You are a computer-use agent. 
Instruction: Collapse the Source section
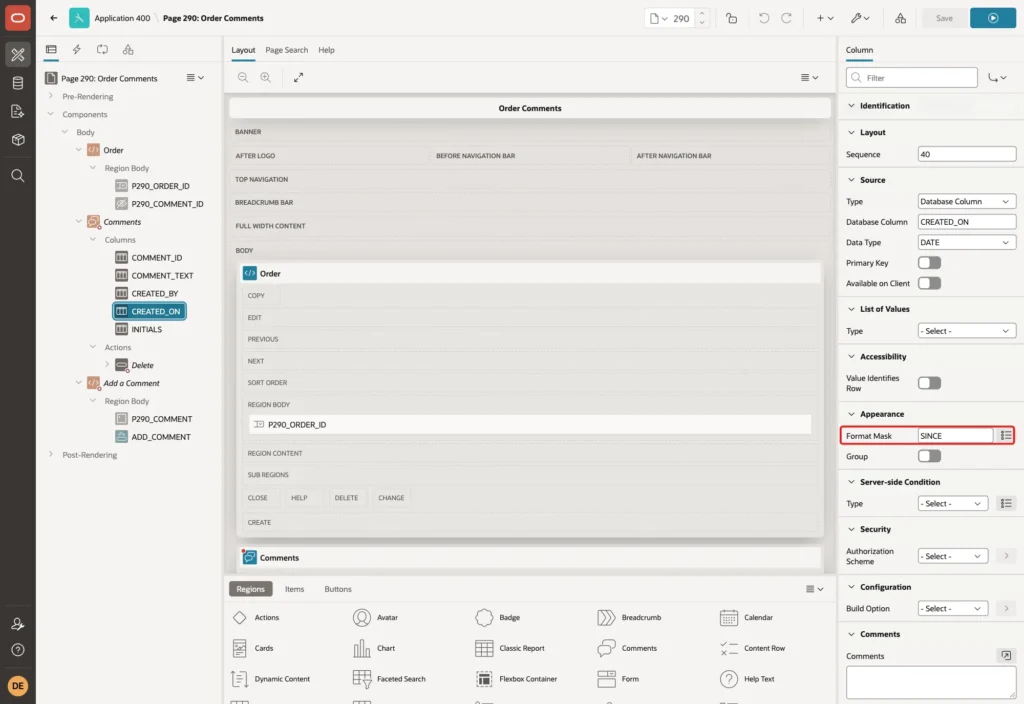pos(851,180)
